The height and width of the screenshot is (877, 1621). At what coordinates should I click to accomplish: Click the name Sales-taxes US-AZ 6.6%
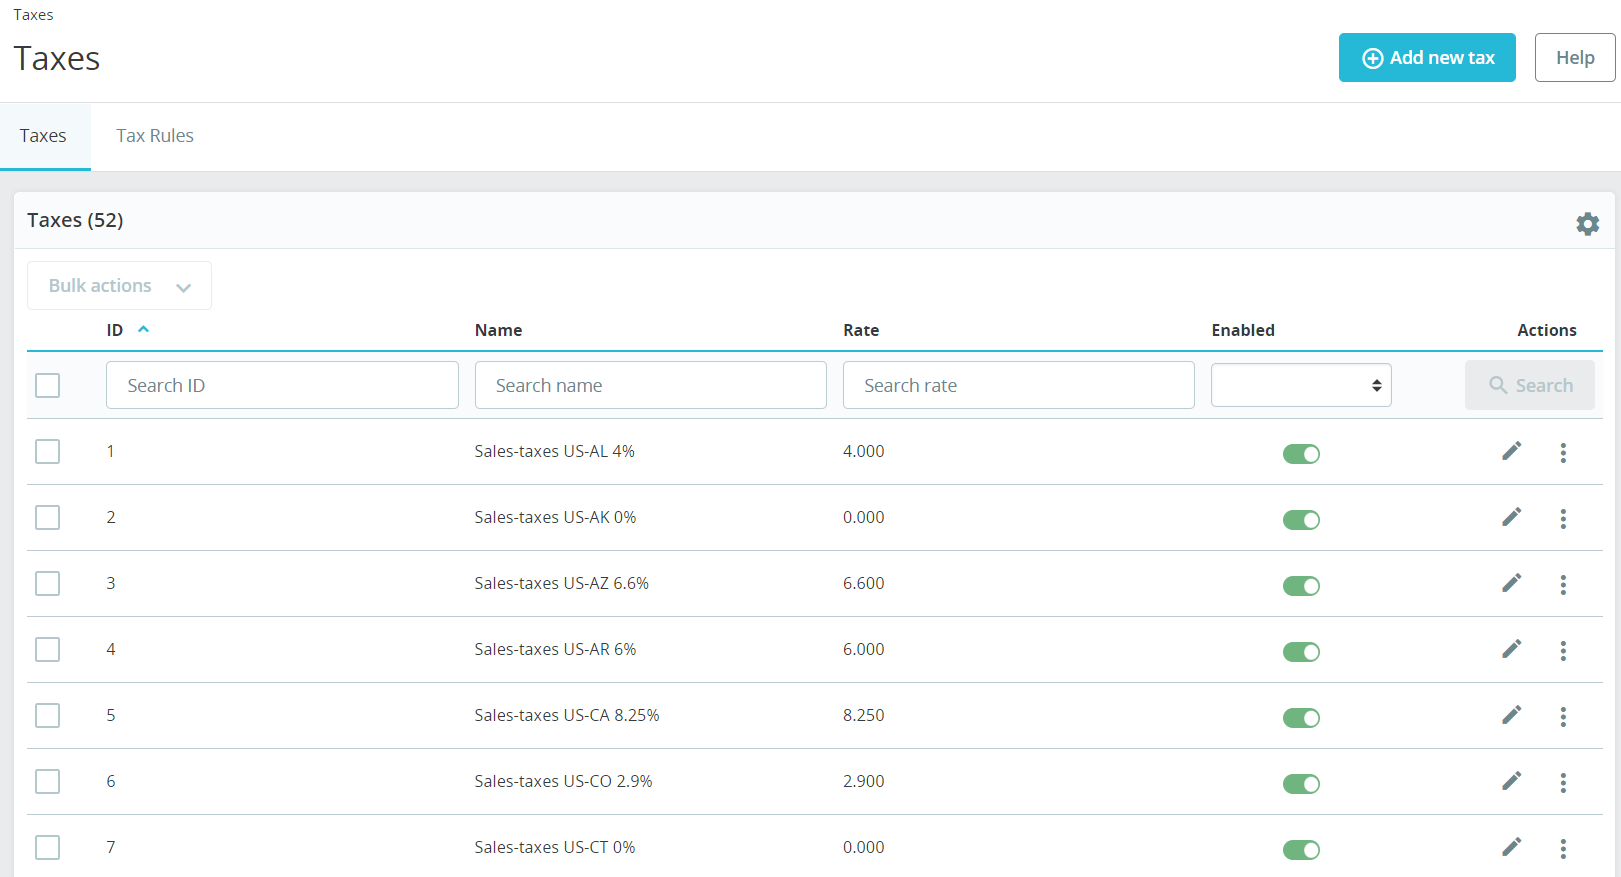click(562, 583)
